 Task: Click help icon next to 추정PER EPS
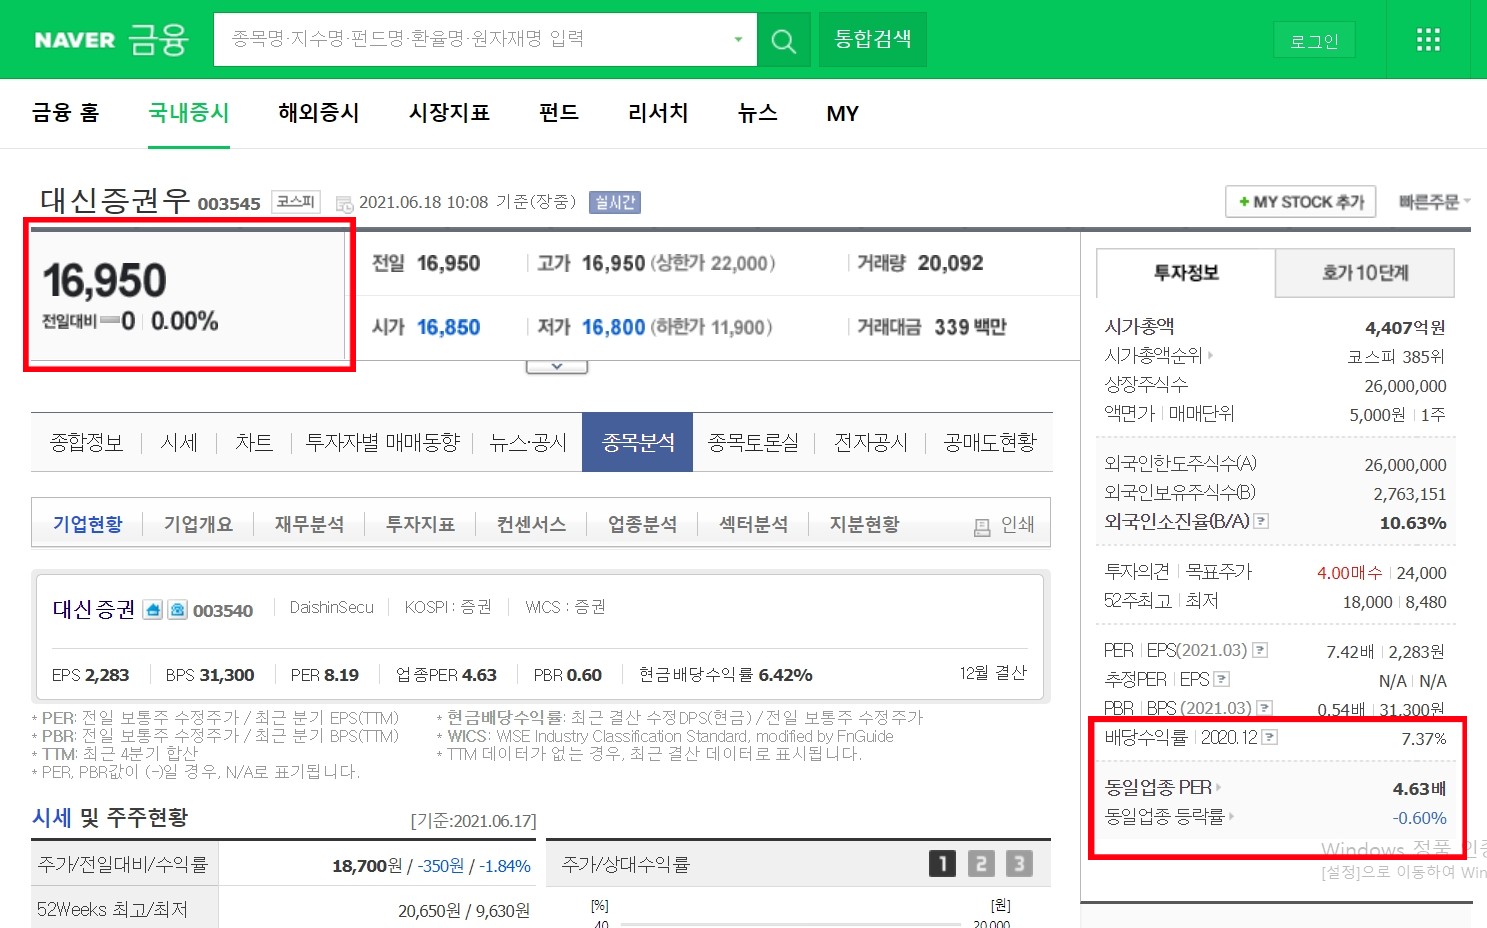(1221, 679)
